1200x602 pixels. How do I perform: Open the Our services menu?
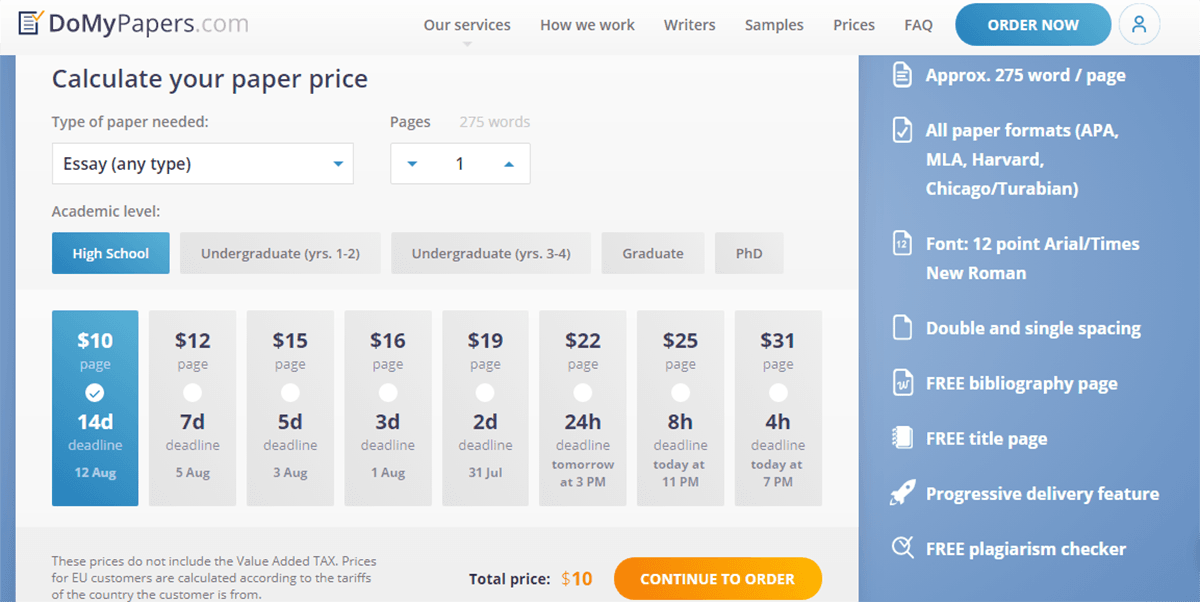point(467,25)
